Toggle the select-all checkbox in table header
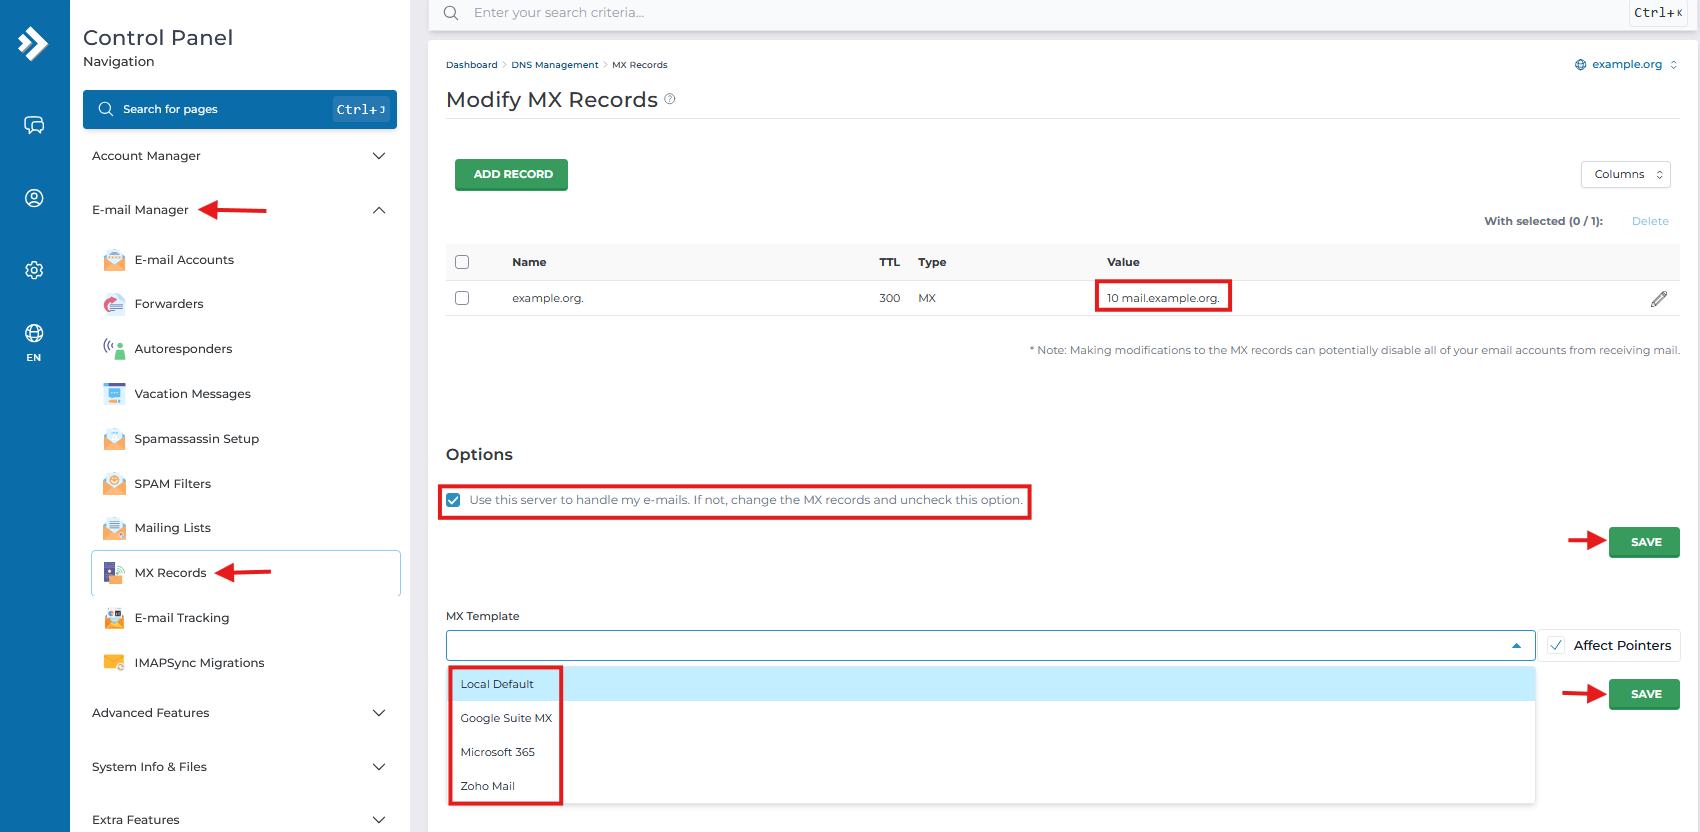This screenshot has height=832, width=1700. pos(462,262)
